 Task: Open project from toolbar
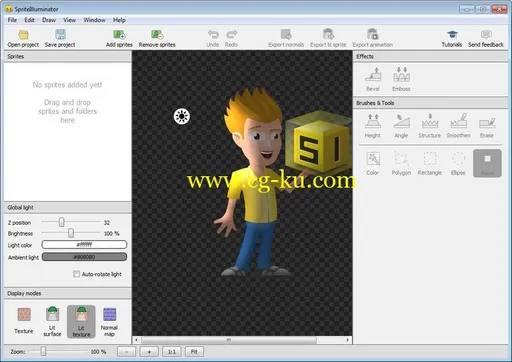23,38
